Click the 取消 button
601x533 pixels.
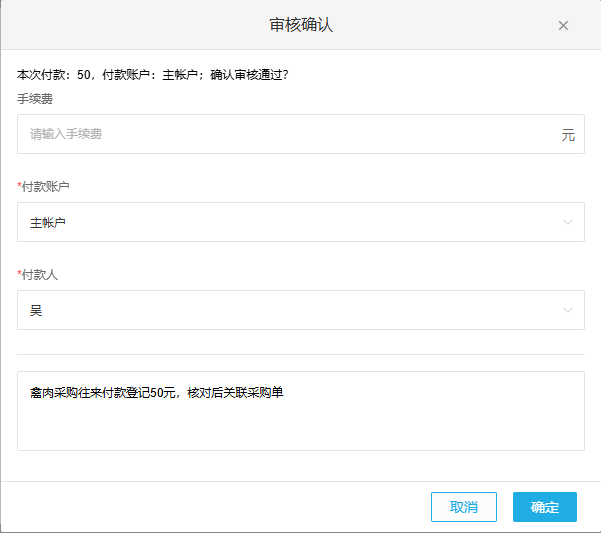tap(464, 507)
